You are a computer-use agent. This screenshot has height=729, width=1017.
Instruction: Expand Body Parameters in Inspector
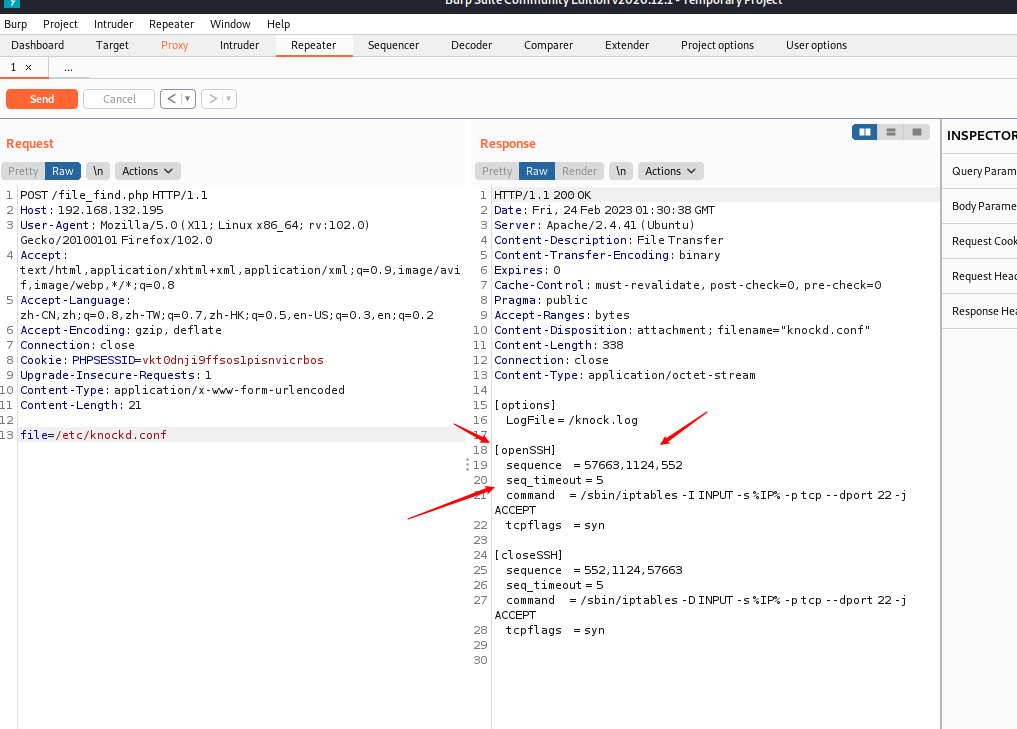point(979,206)
